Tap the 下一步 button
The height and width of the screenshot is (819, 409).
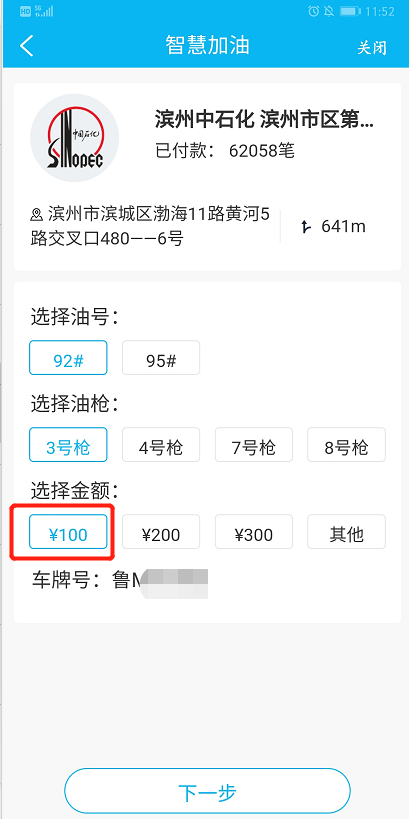207,792
